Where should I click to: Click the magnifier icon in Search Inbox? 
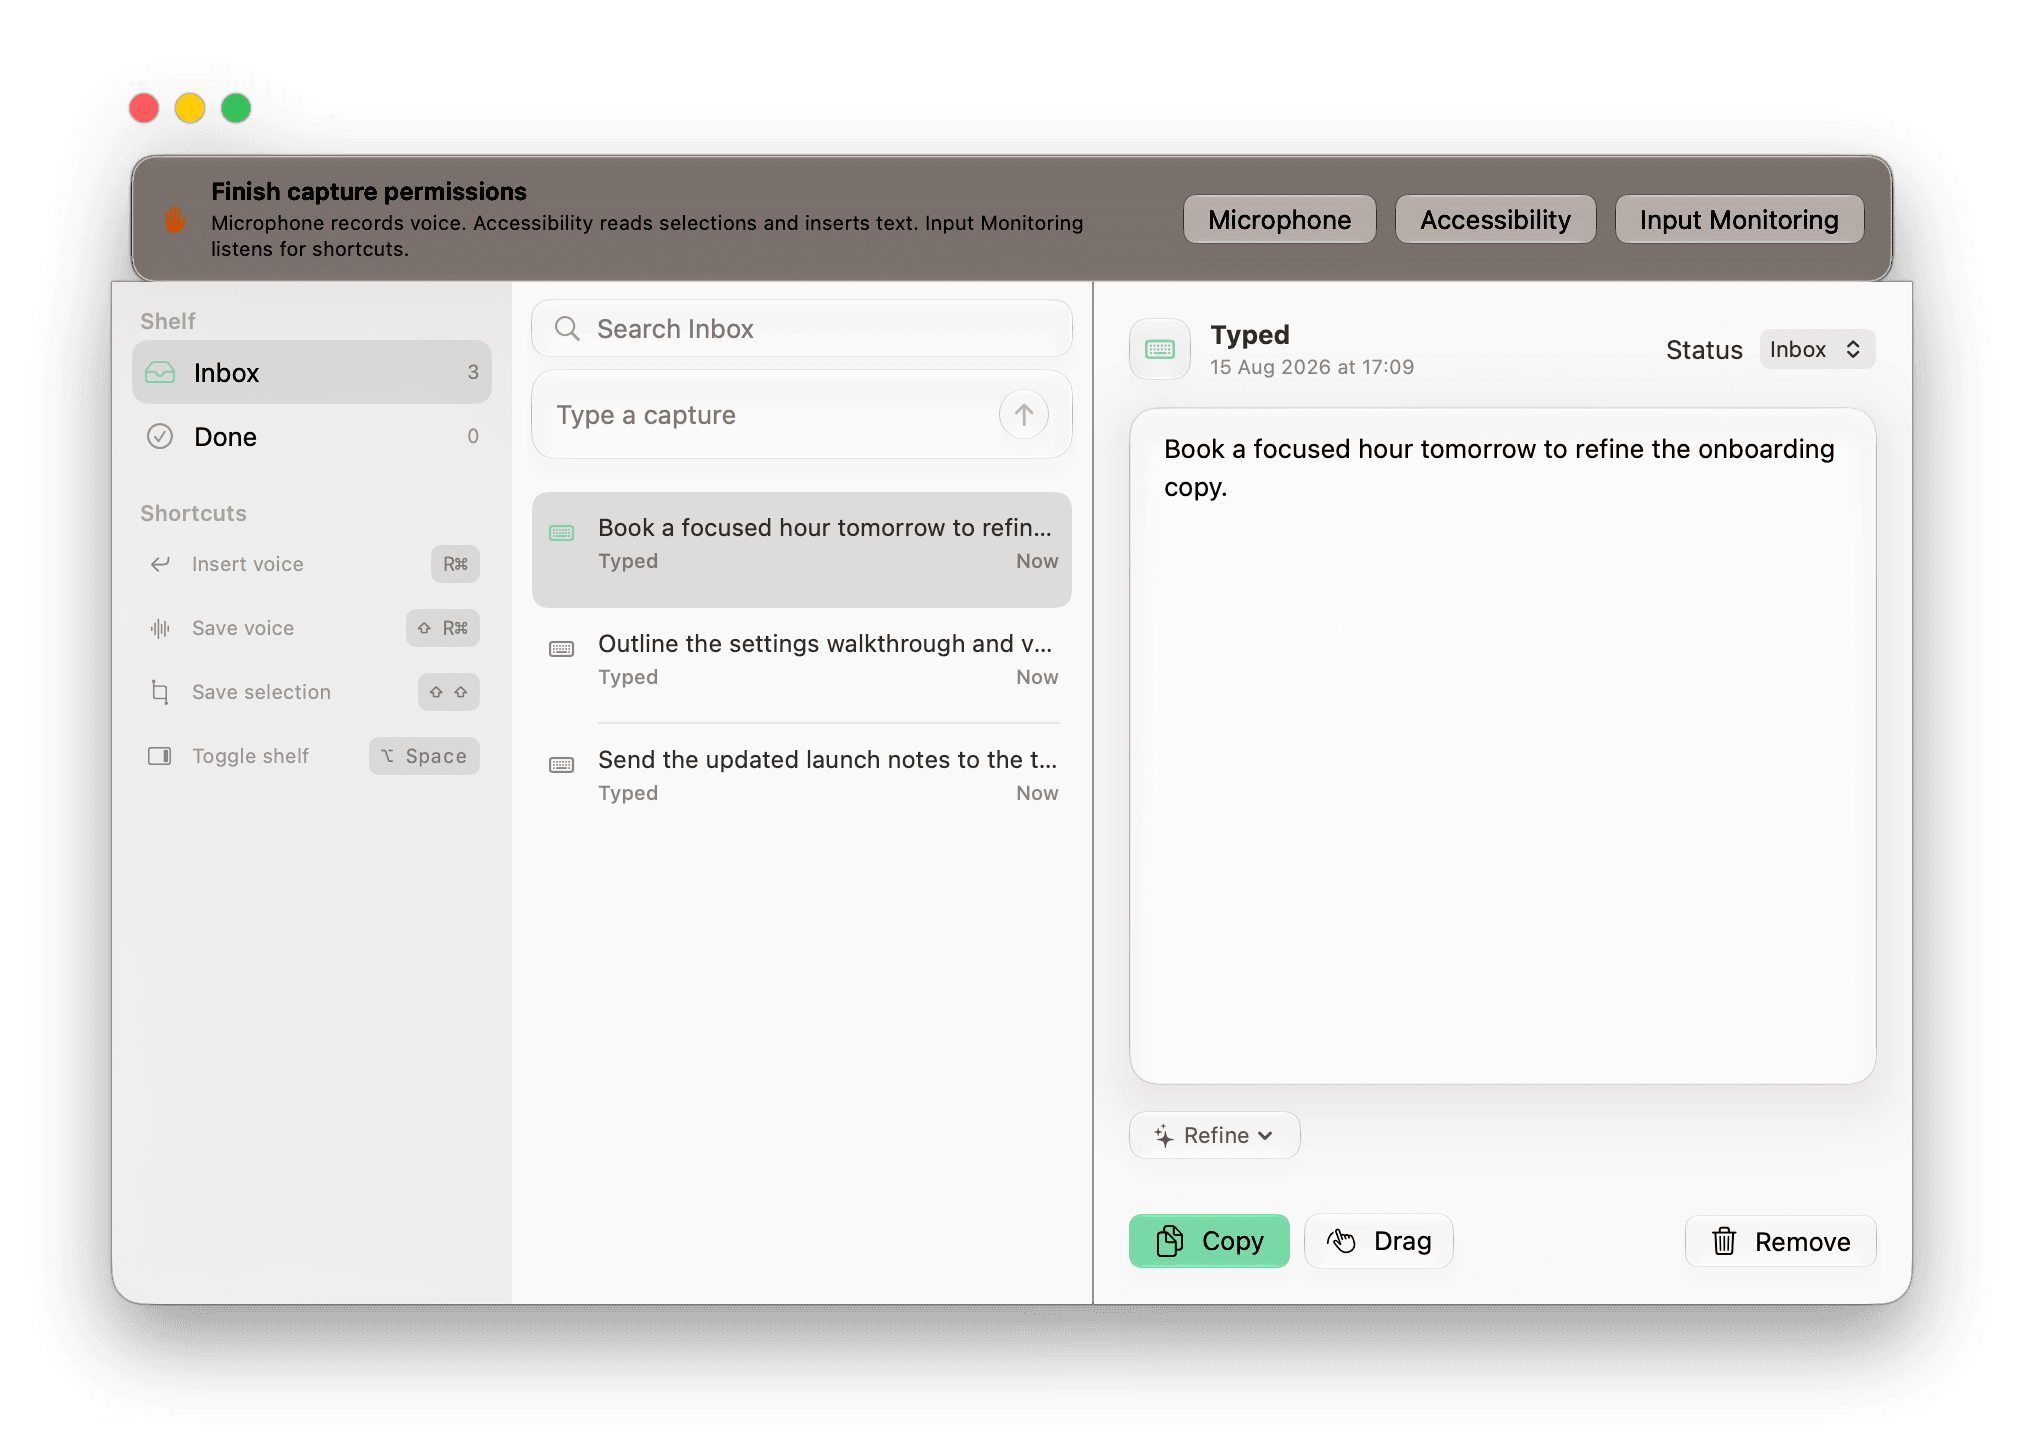pos(567,329)
